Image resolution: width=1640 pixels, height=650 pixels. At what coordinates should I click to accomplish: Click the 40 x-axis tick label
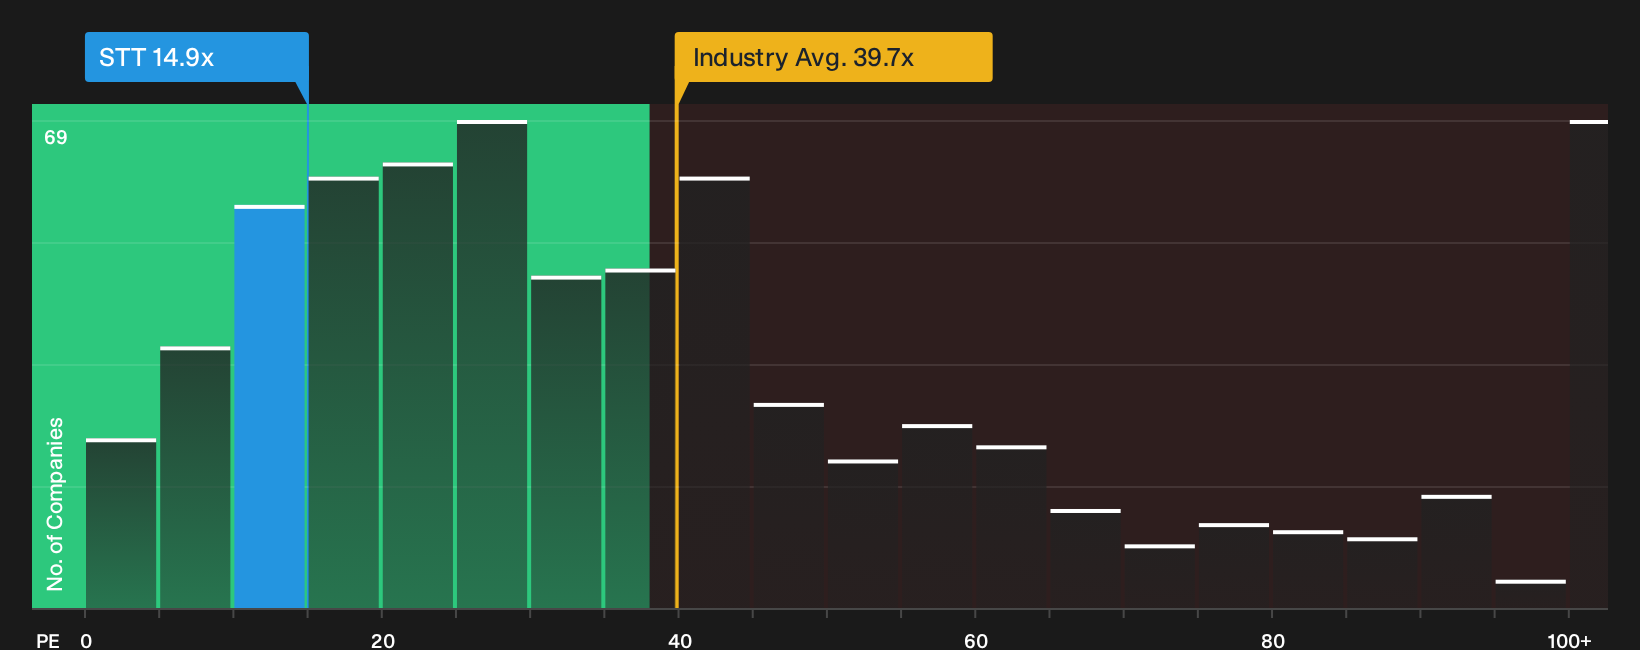pos(680,640)
